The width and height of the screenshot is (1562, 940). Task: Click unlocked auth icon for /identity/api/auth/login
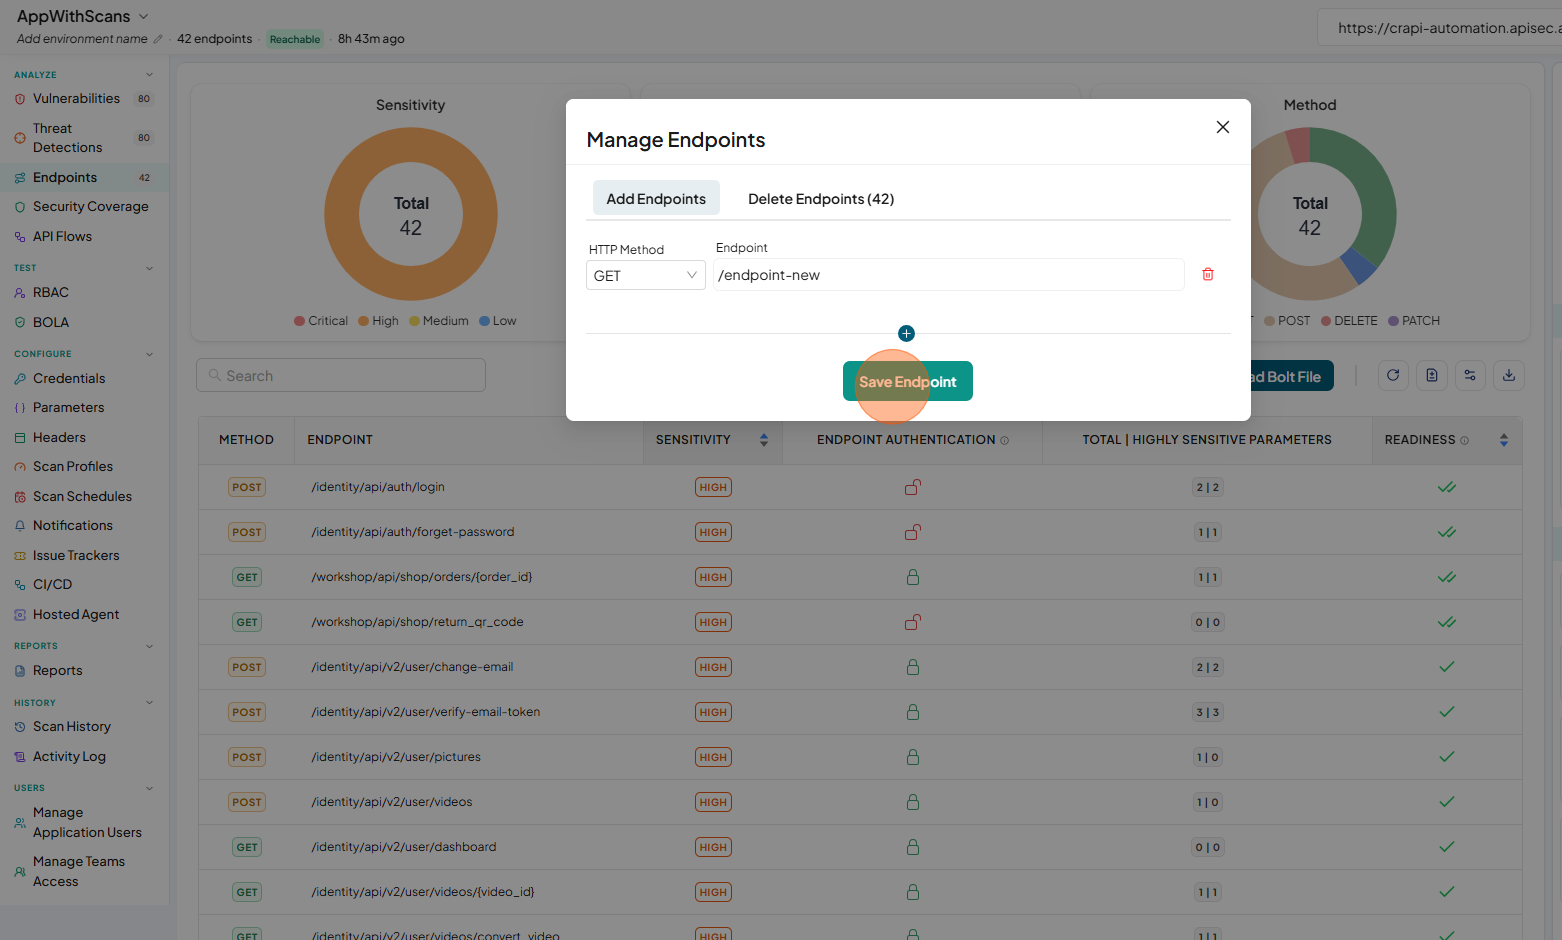[x=913, y=487]
